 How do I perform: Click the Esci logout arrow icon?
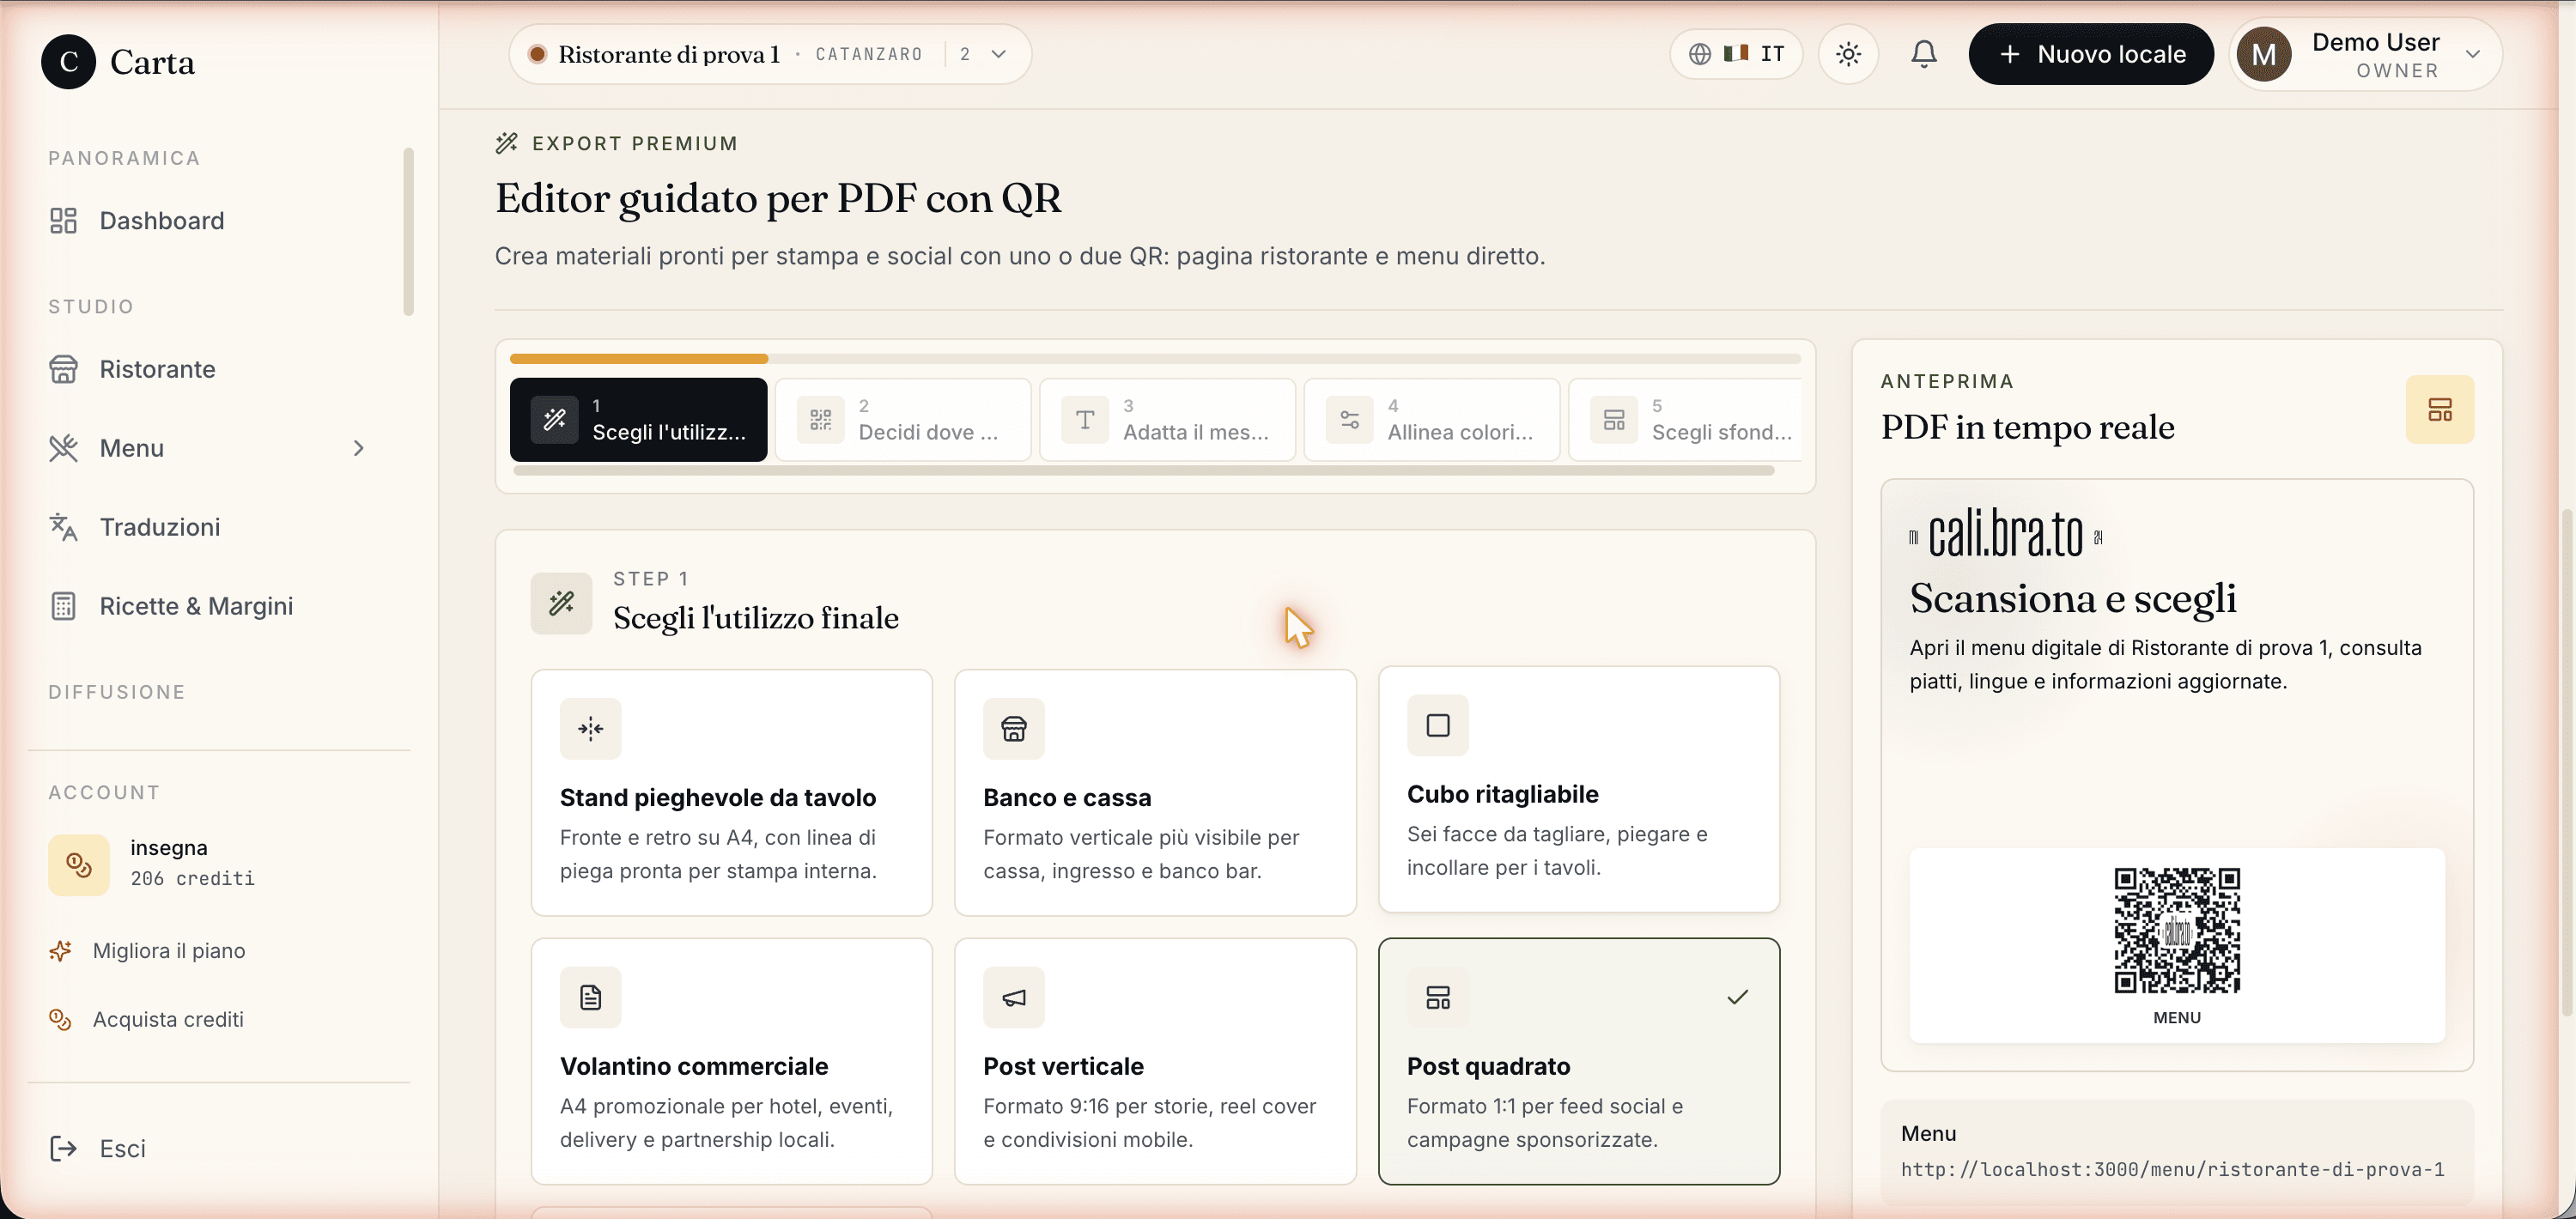[63, 1148]
